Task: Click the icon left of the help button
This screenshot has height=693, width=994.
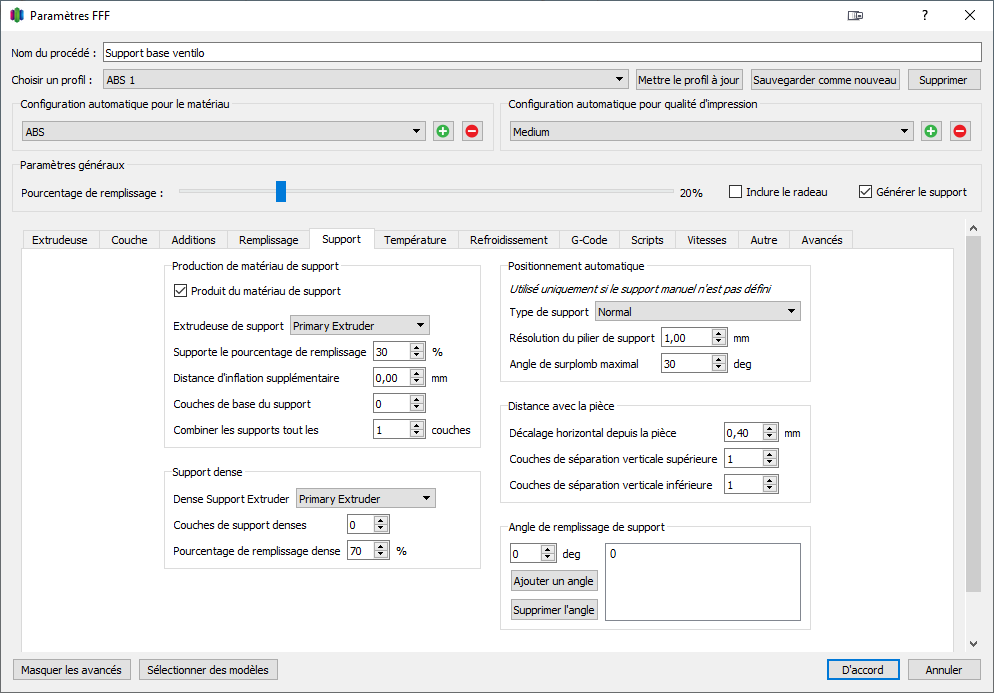Action: point(855,16)
